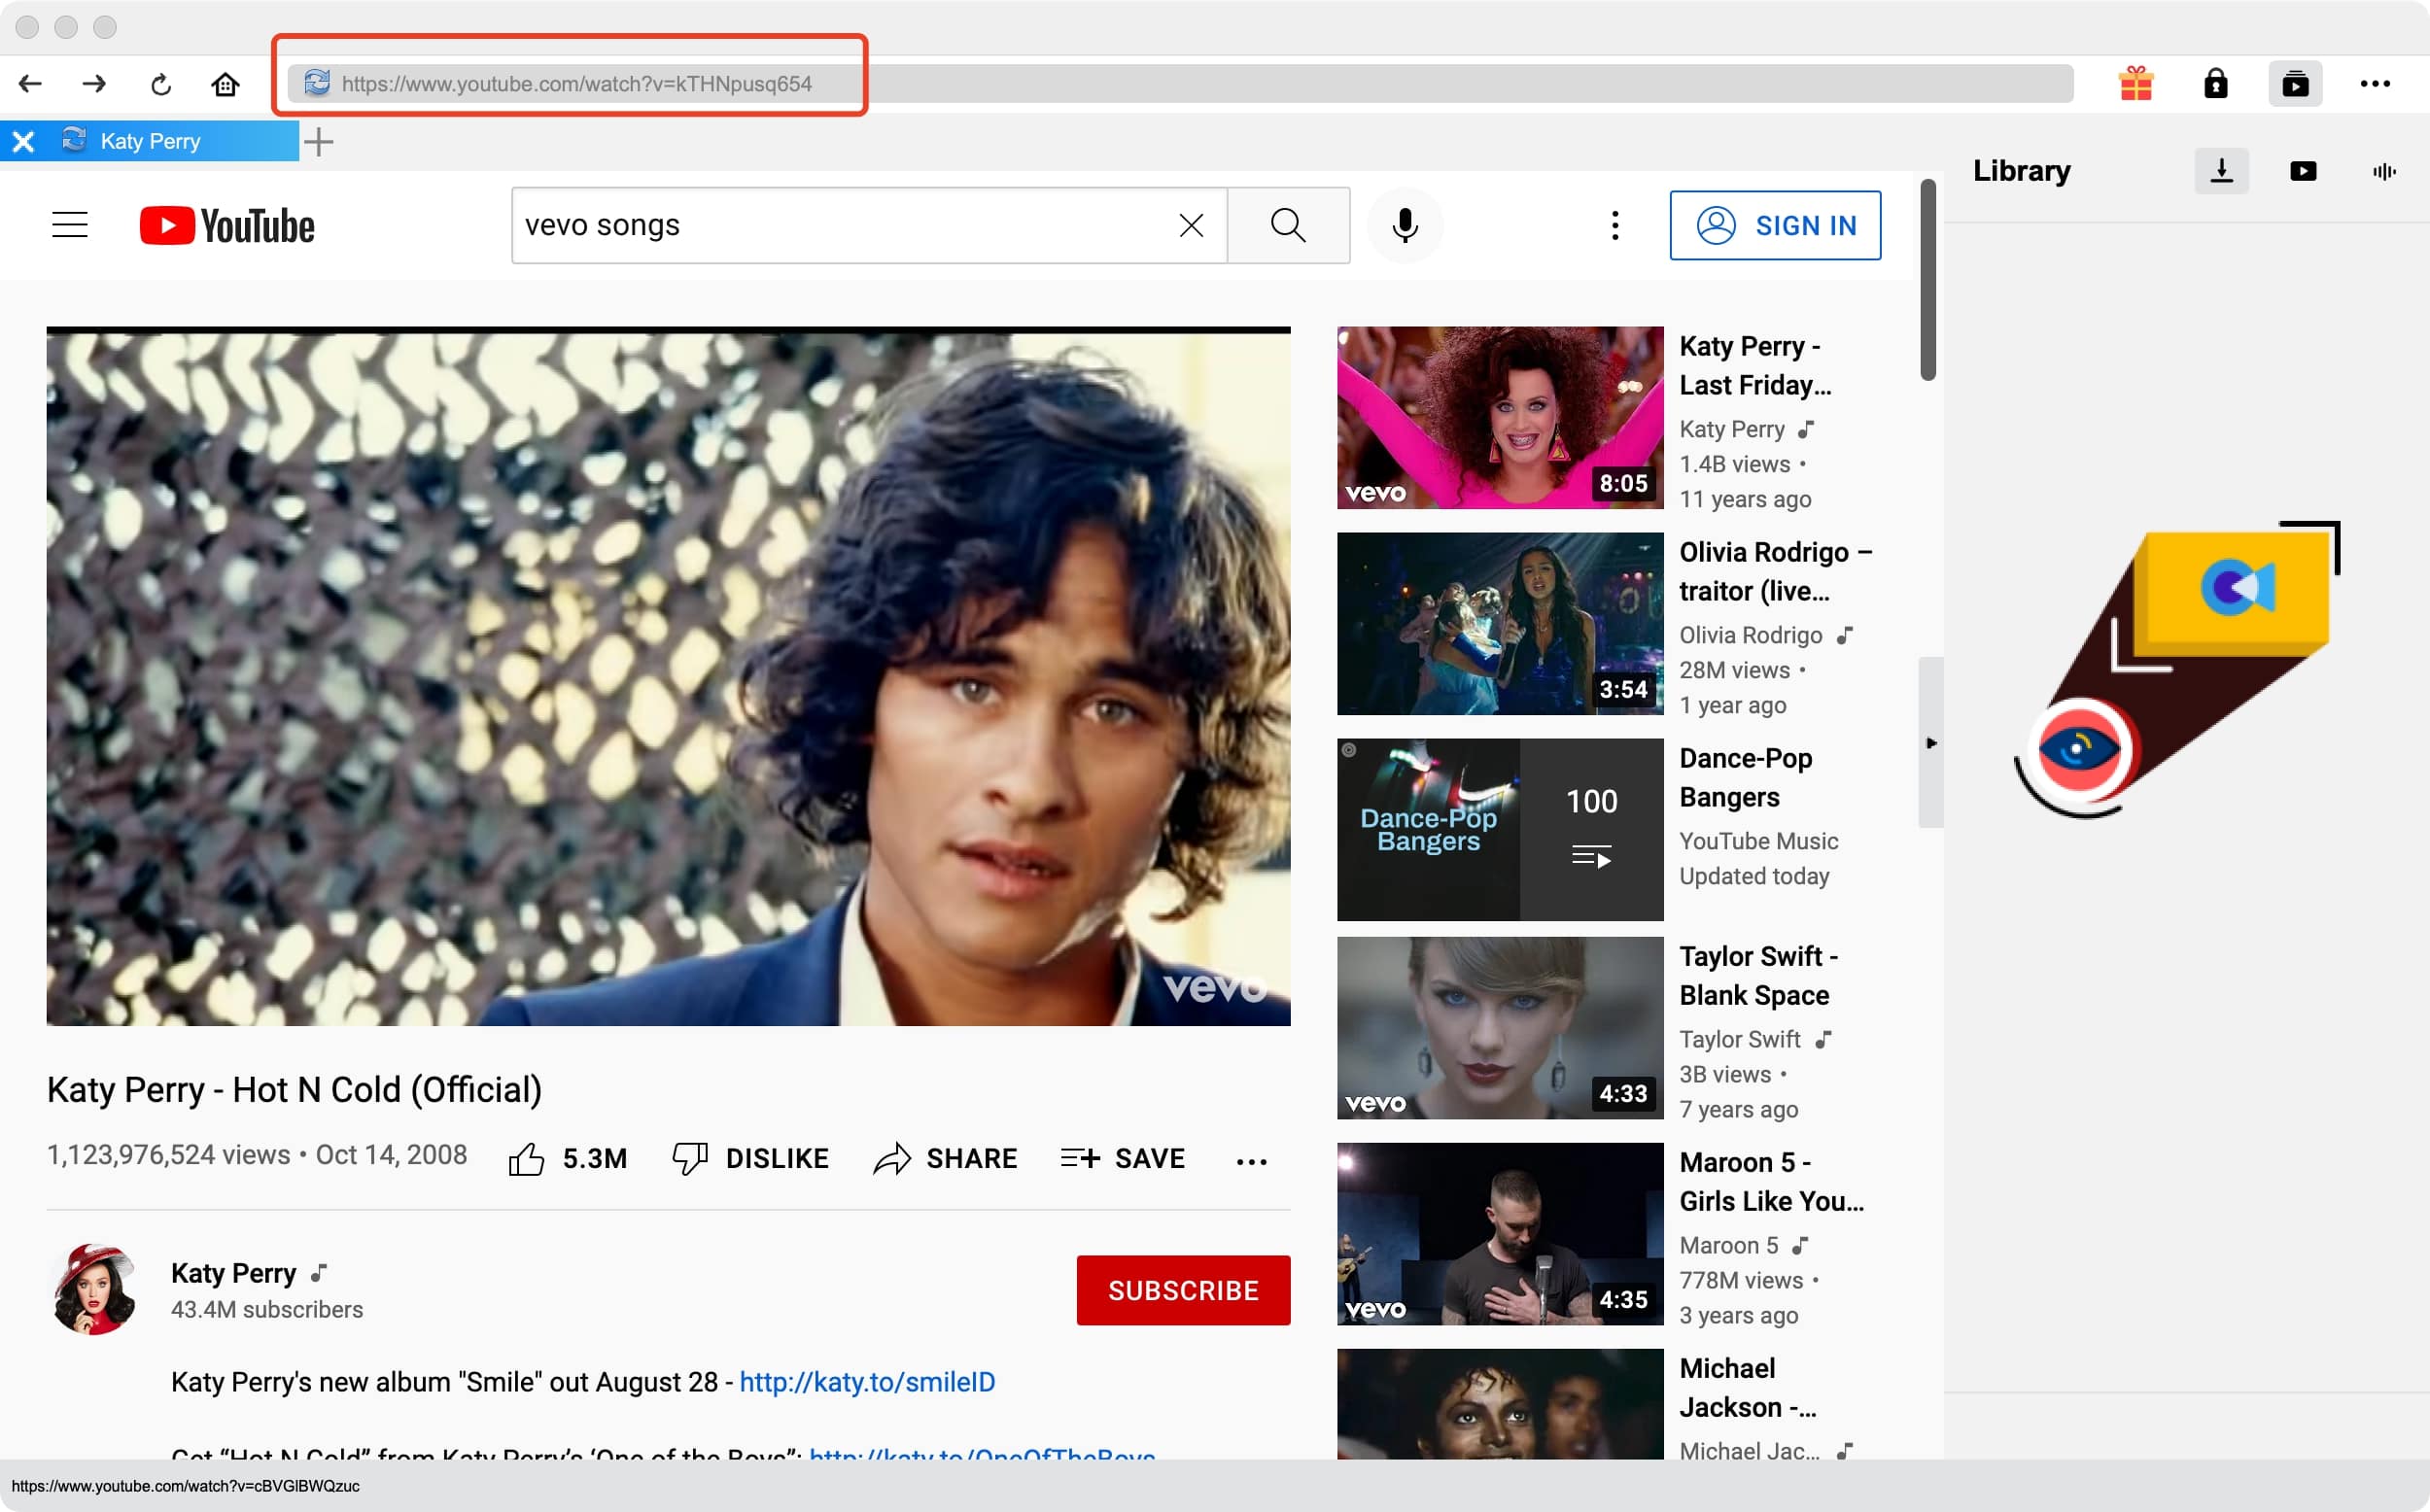
Task: Like the Hot N Cold video
Action: (x=526, y=1159)
